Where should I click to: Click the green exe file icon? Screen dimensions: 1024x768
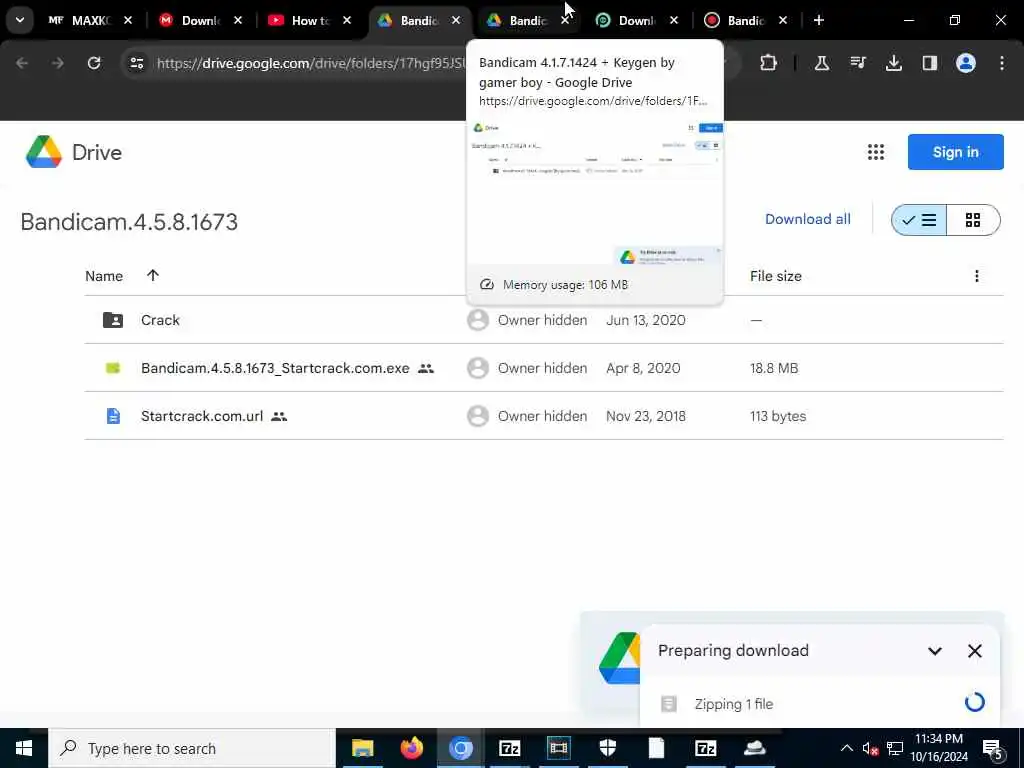tap(113, 368)
